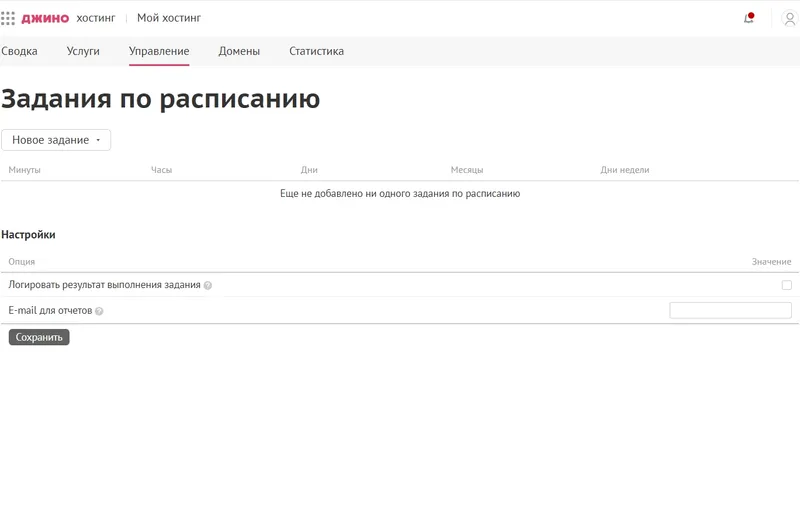The width and height of the screenshot is (800, 520).
Task: Open the user profile icon
Action: 789,19
